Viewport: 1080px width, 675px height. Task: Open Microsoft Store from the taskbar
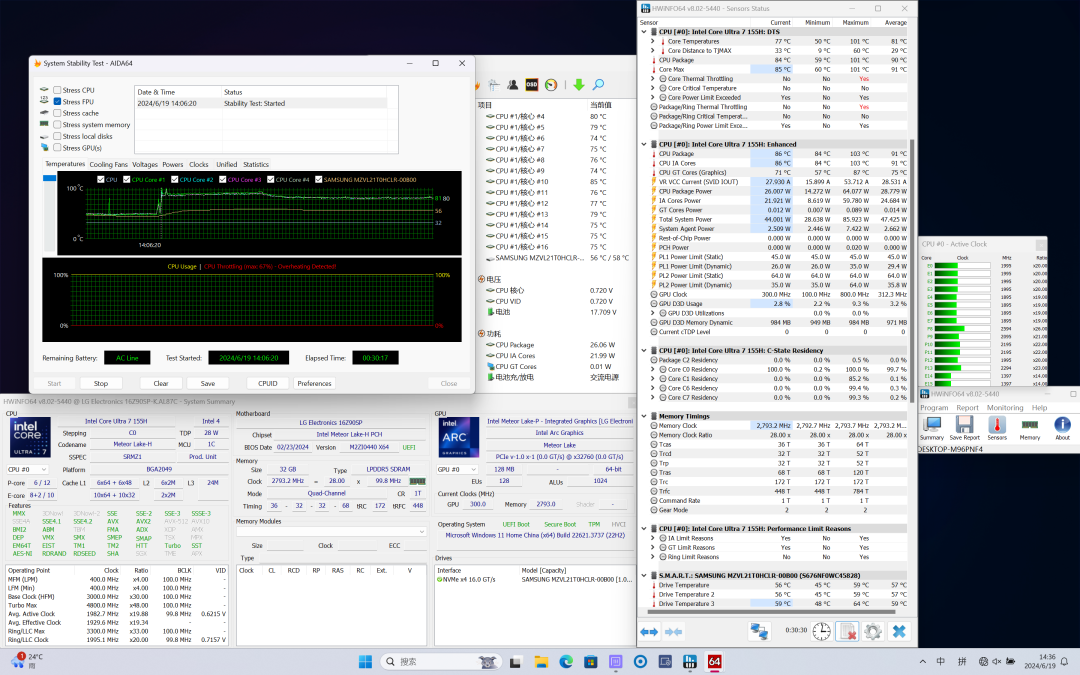pyautogui.click(x=590, y=662)
